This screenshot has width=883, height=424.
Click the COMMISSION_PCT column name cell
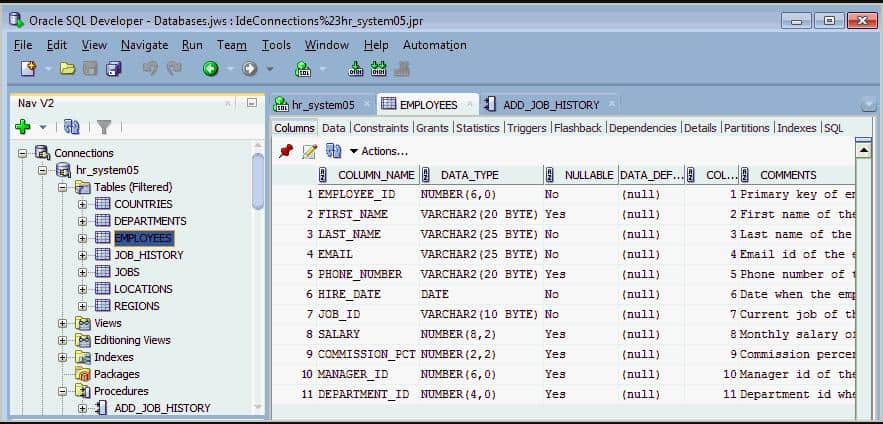[366, 354]
